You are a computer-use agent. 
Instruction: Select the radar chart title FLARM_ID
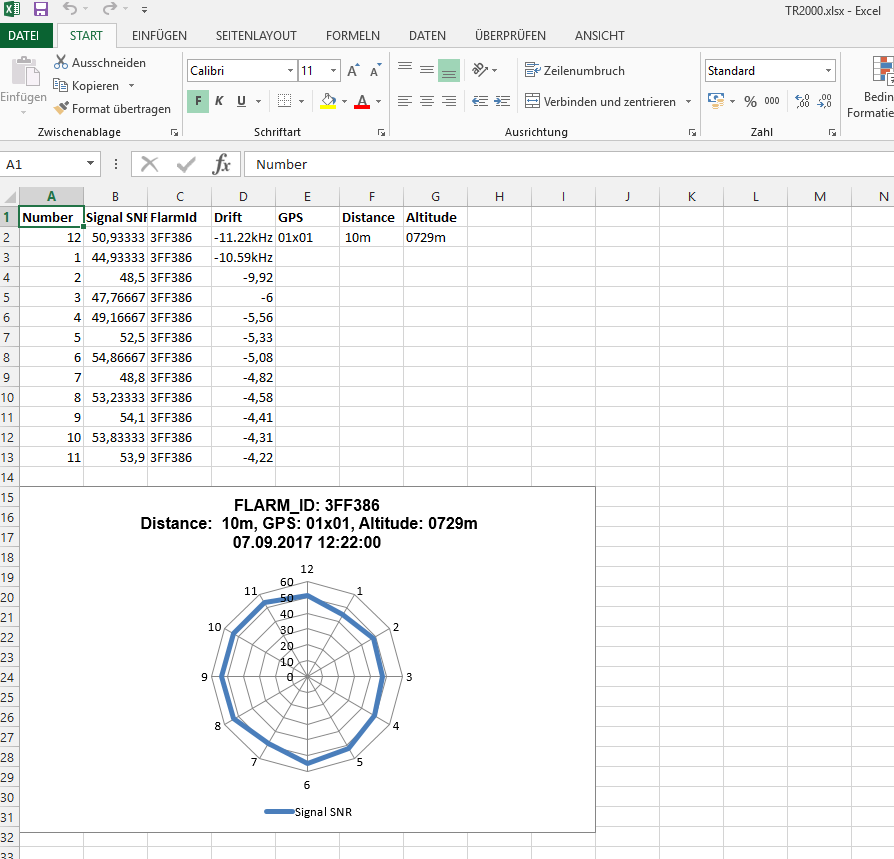[x=308, y=524]
